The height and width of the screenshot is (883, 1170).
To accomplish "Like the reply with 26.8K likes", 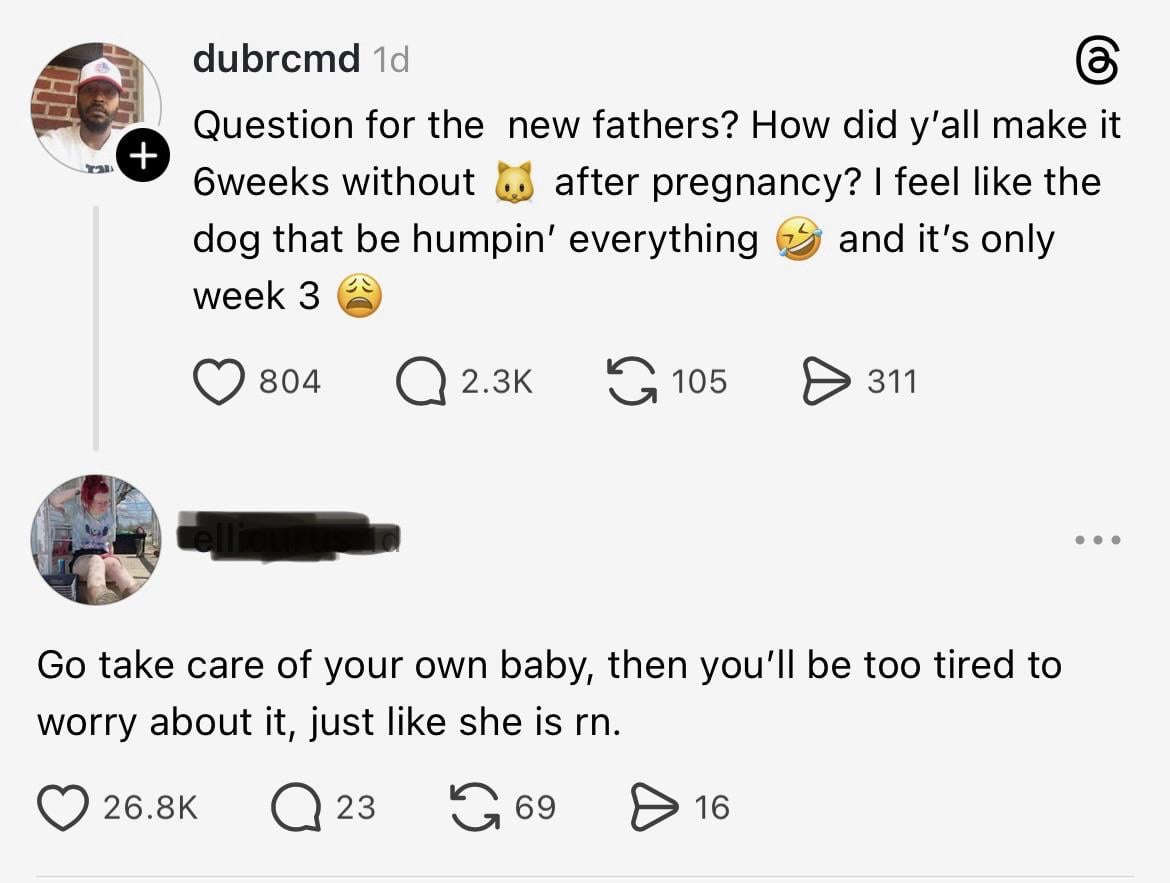I will 63,807.
